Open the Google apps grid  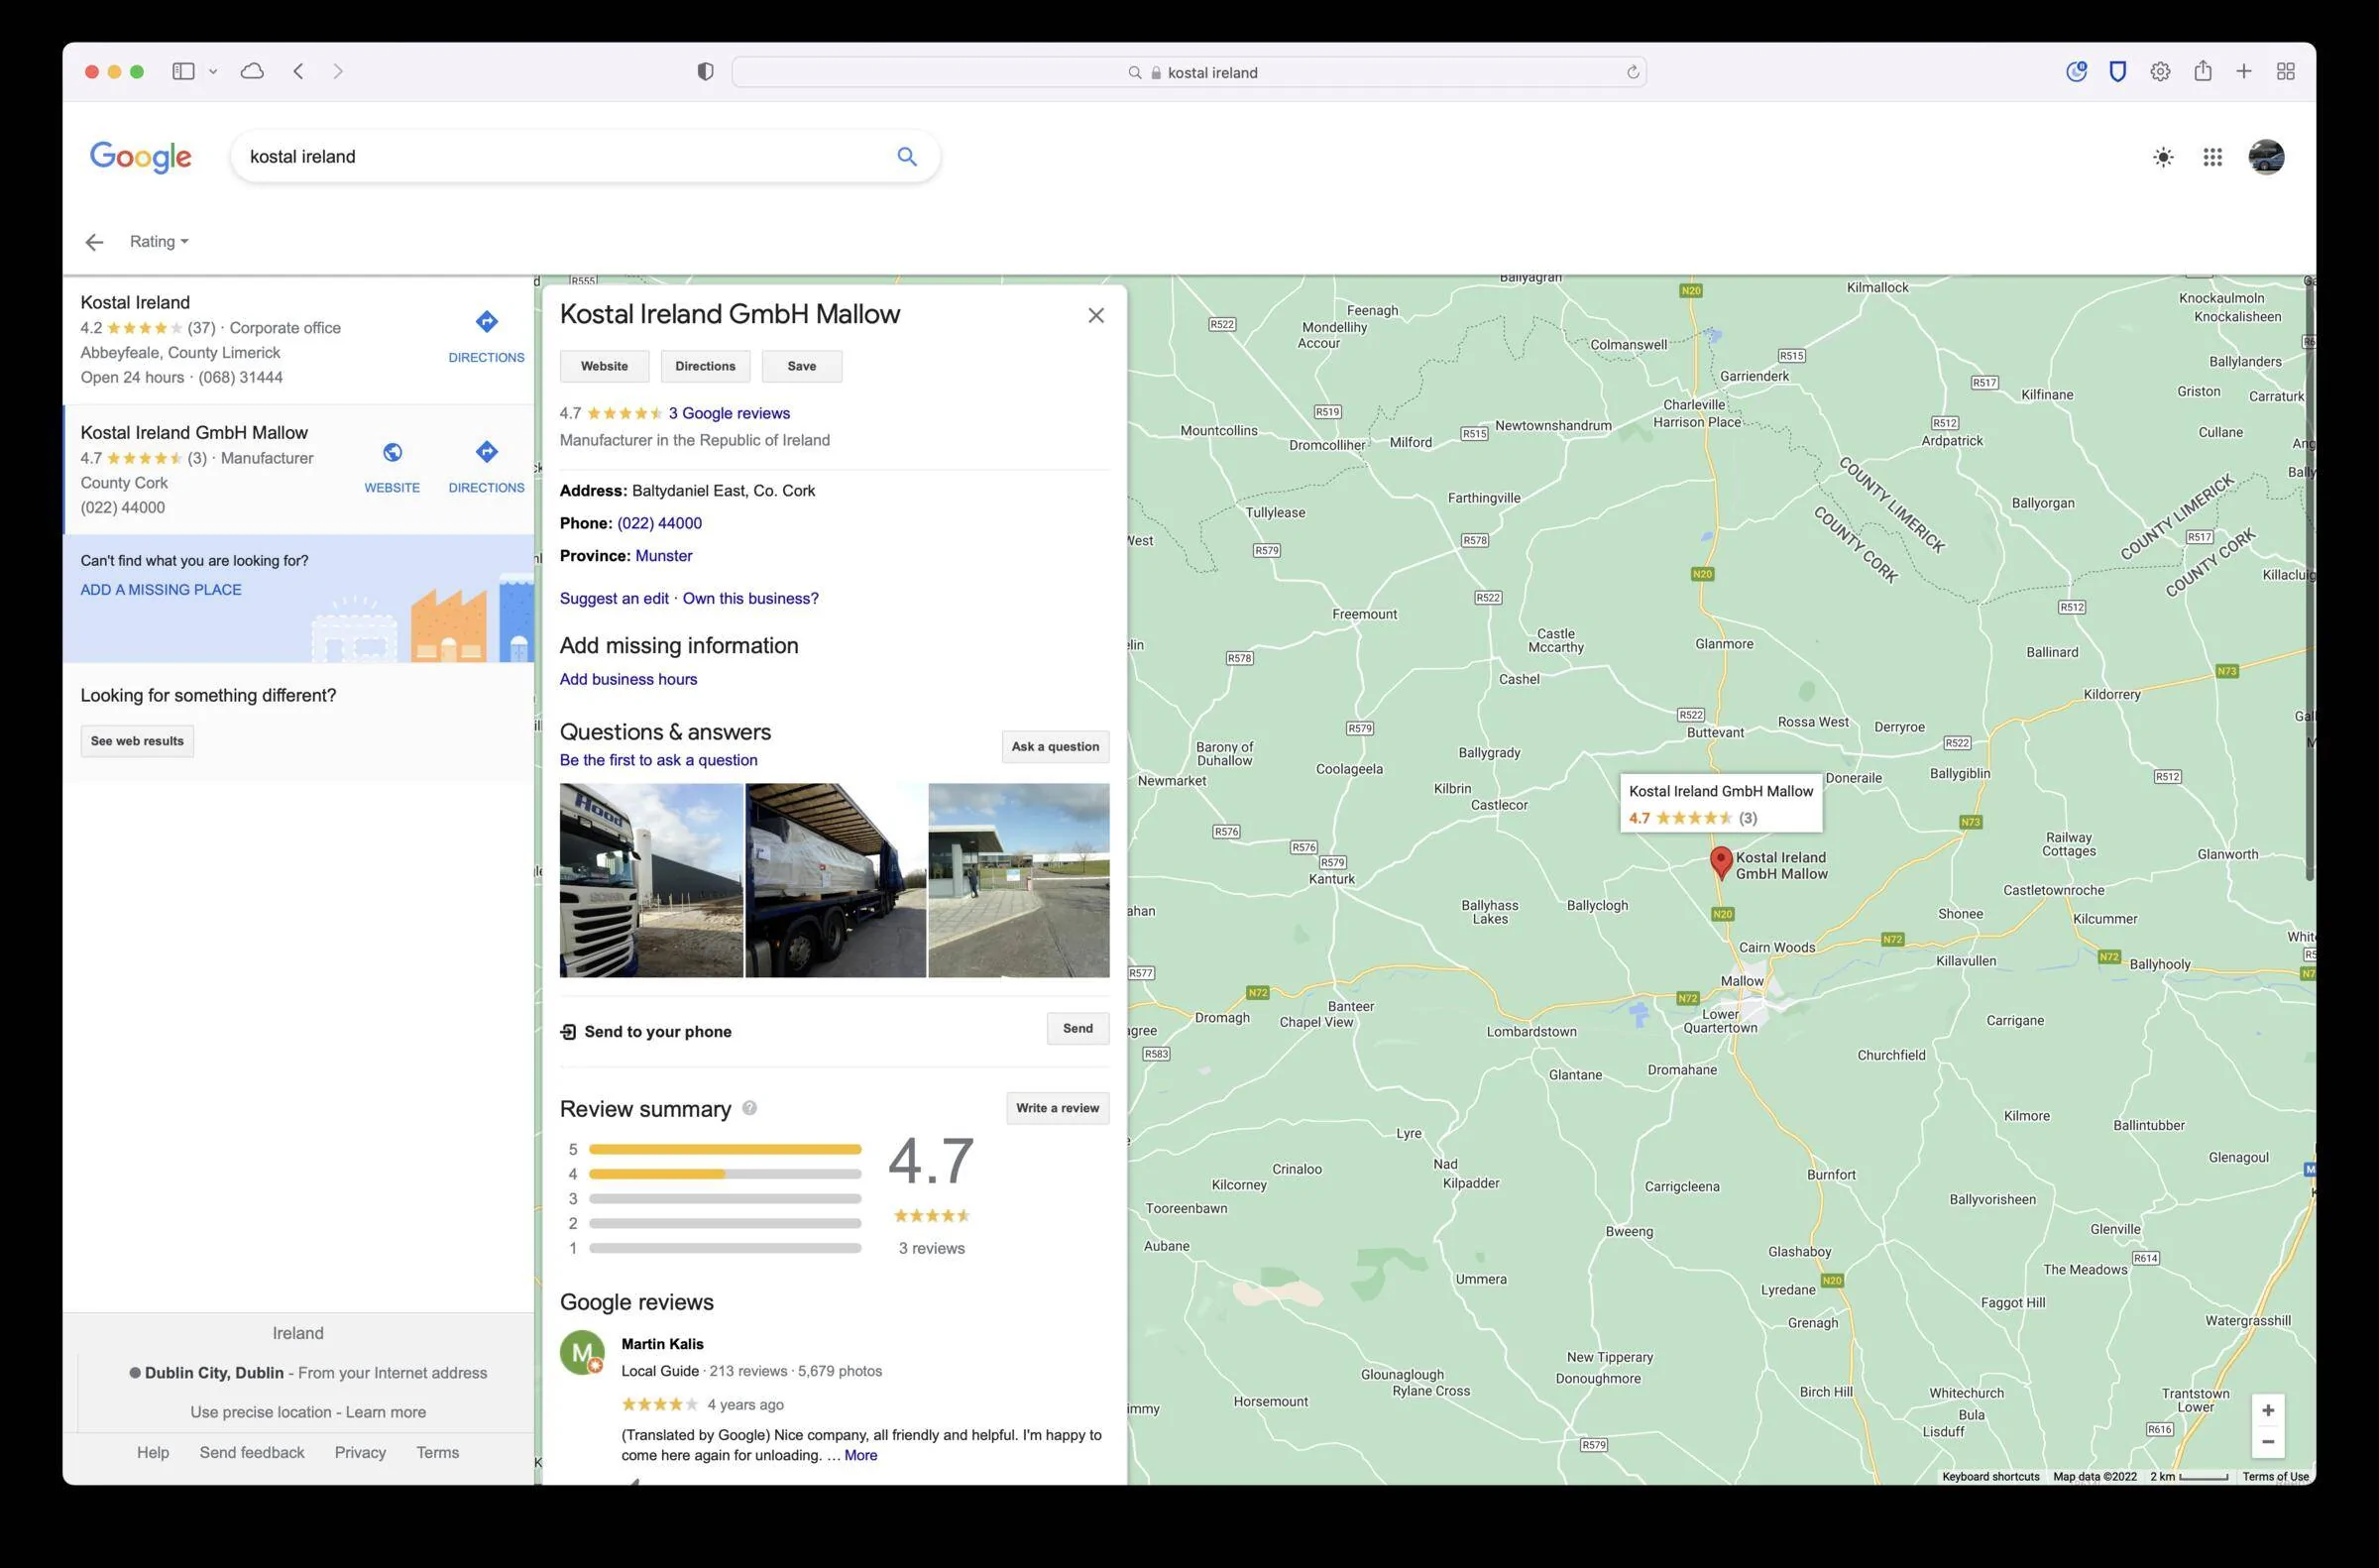click(2212, 157)
